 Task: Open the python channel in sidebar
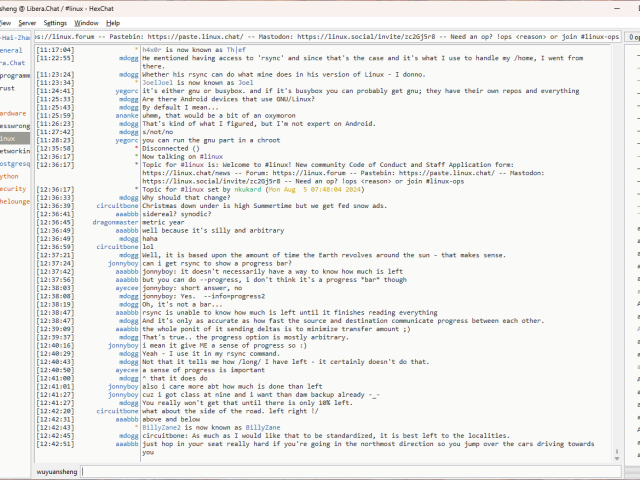point(10,176)
